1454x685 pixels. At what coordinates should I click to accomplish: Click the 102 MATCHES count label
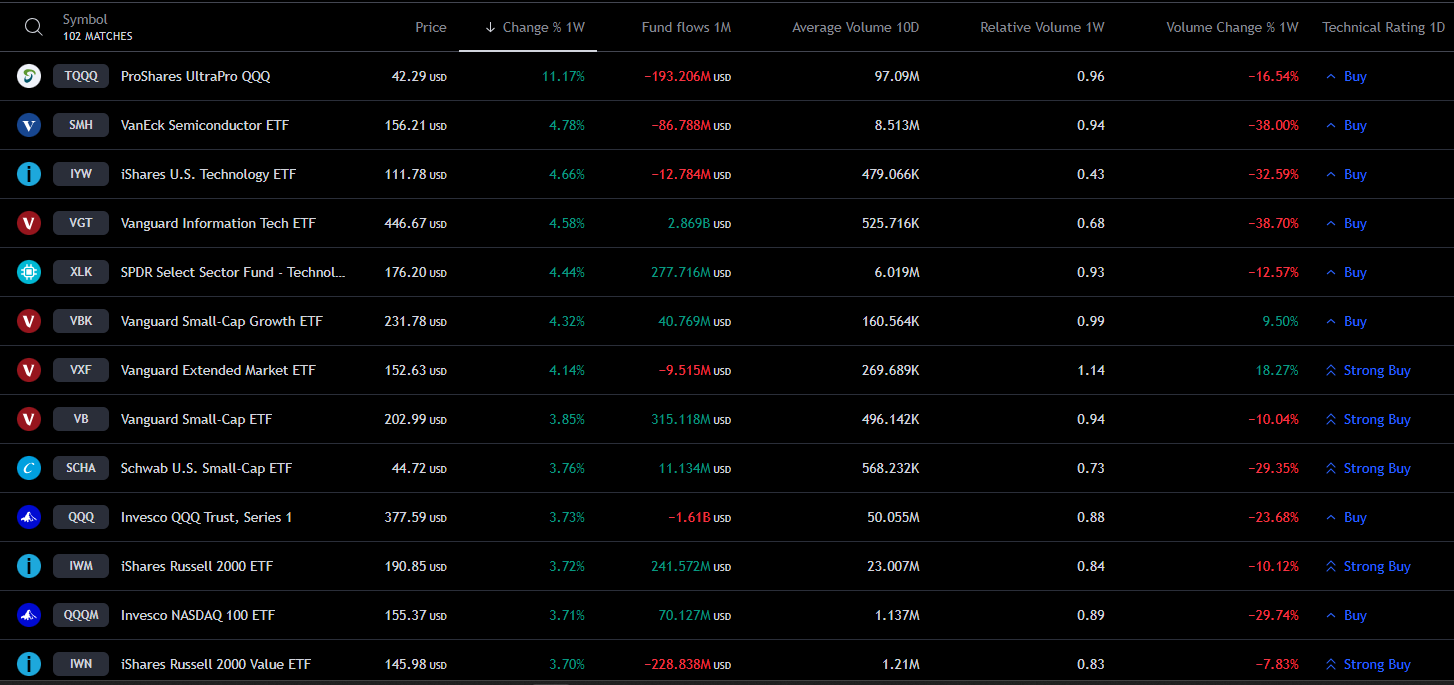pyautogui.click(x=97, y=36)
